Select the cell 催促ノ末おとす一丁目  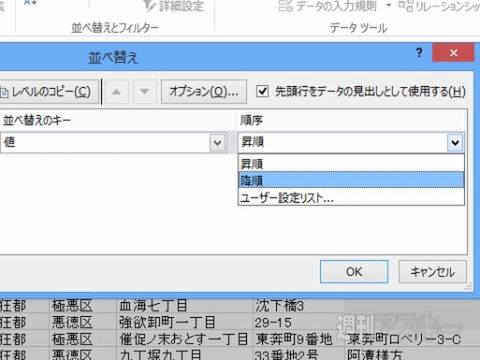184,339
